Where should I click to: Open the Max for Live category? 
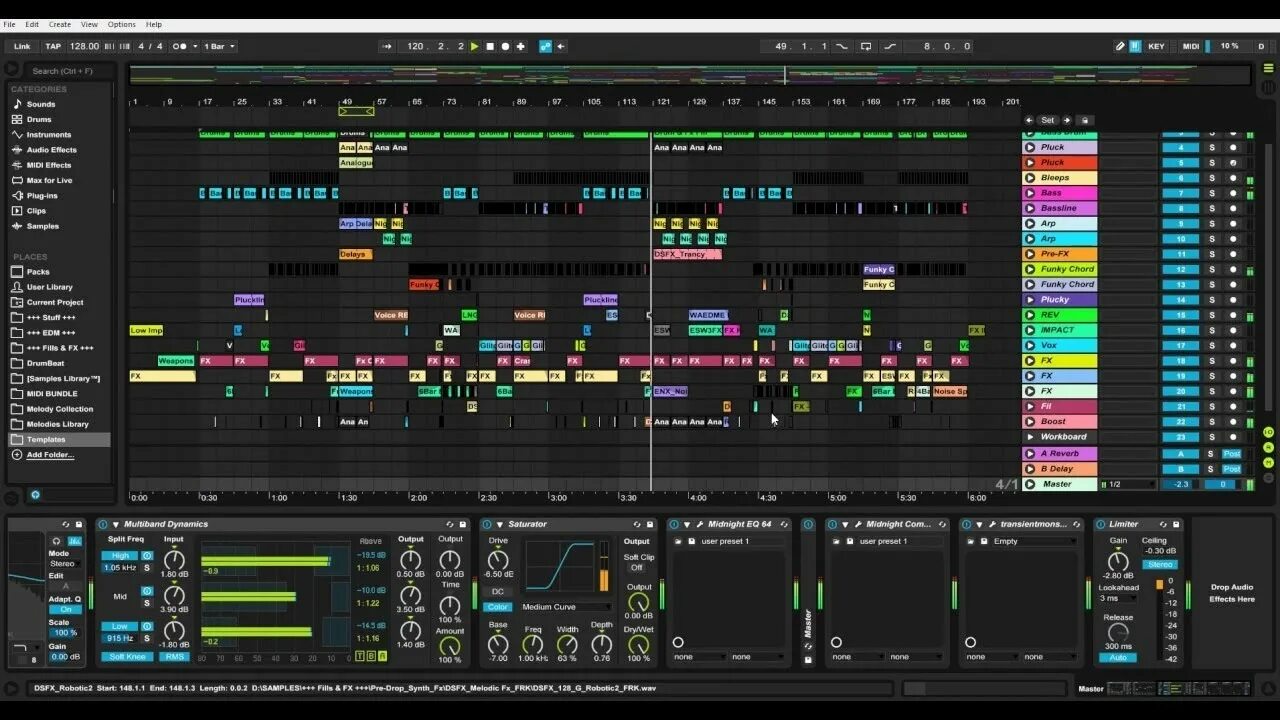[49, 180]
